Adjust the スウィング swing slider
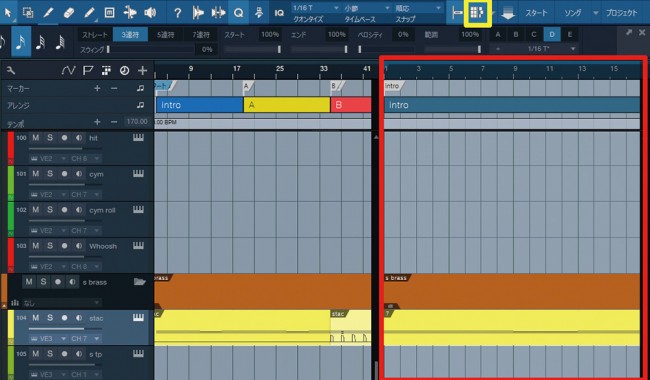Viewport: 650px width, 380px height. [x=150, y=49]
